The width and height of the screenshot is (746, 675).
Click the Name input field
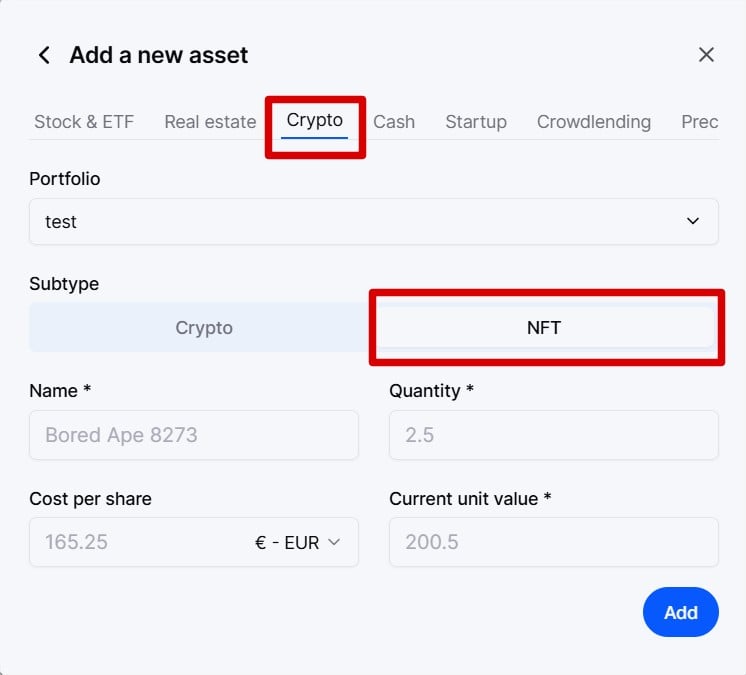(194, 435)
